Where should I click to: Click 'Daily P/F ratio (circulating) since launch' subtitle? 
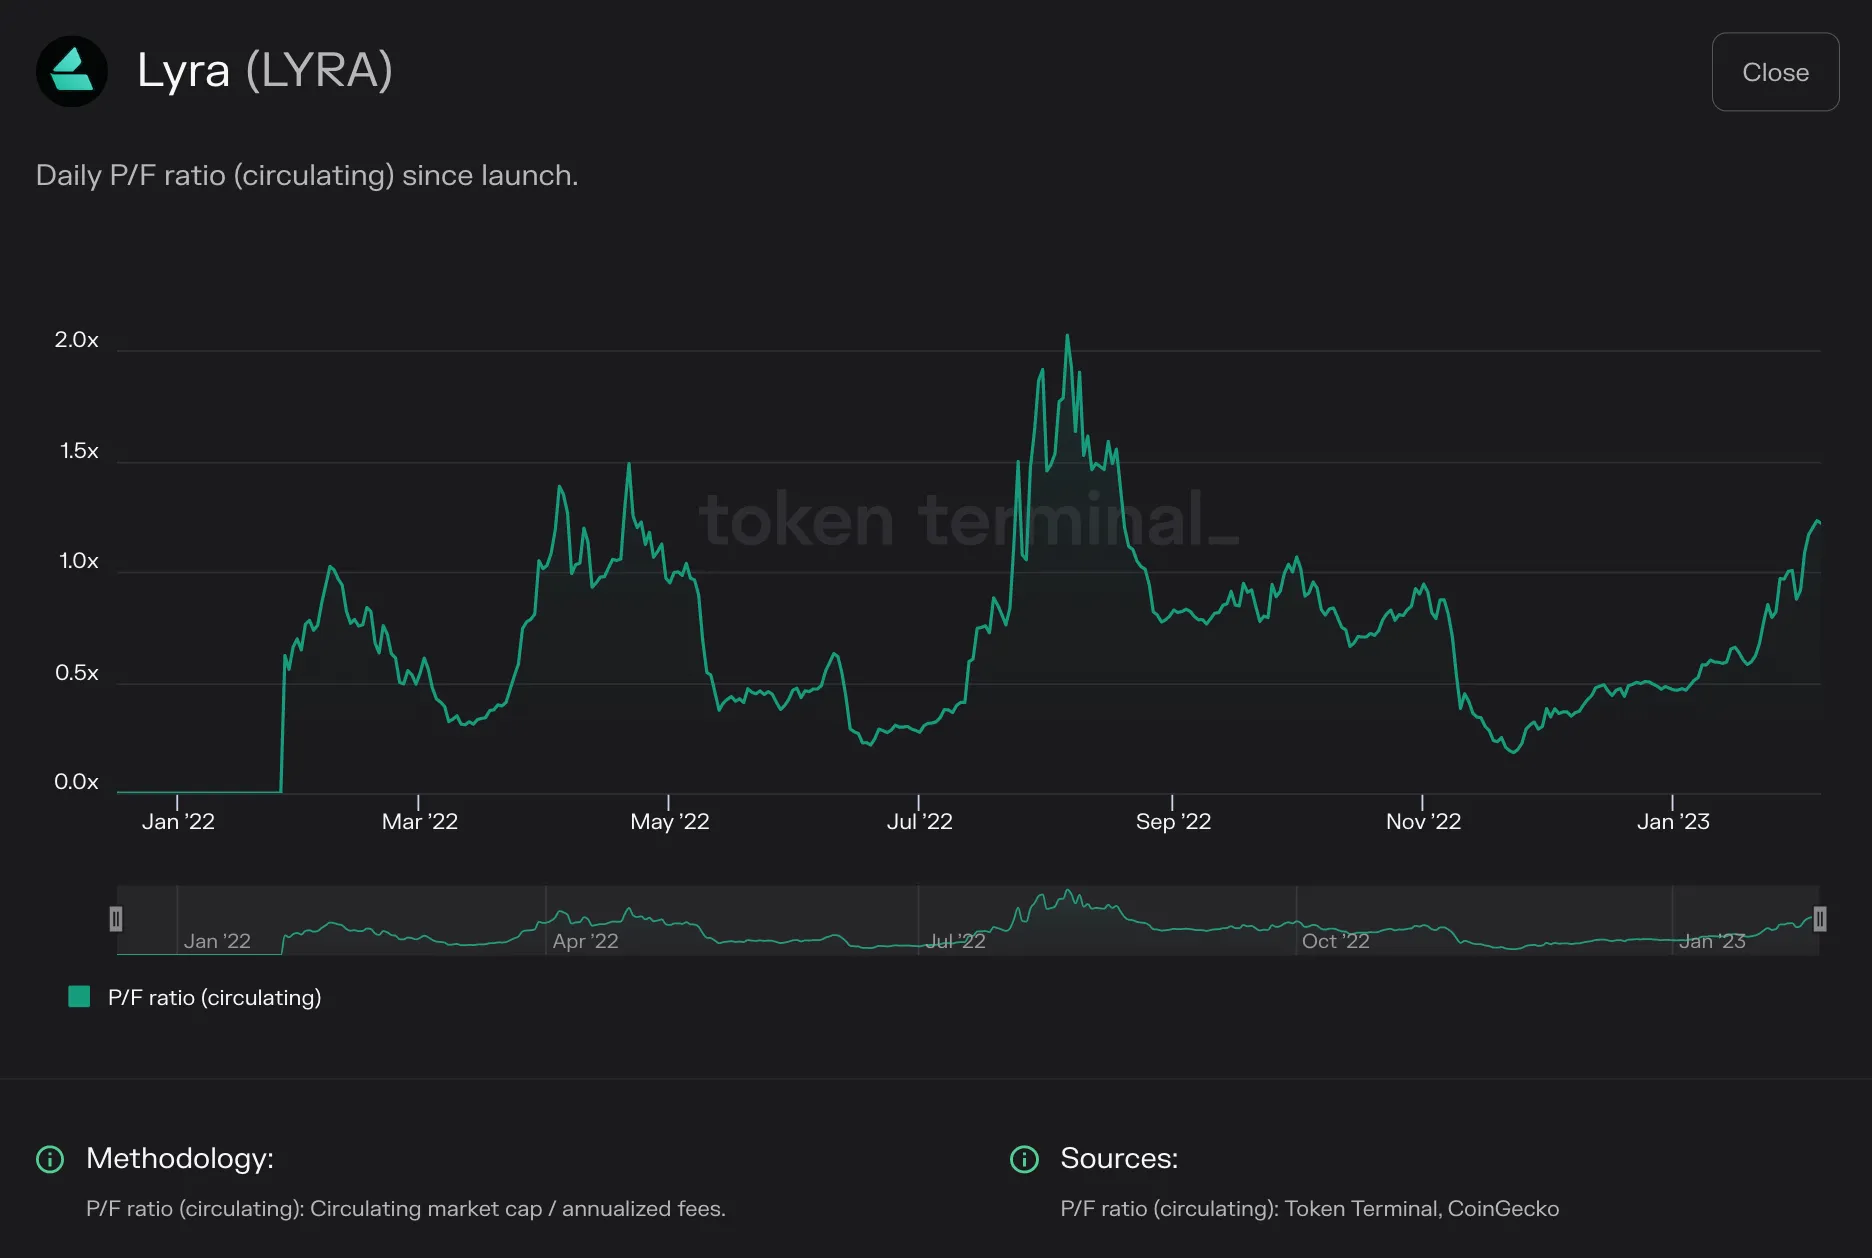tap(307, 175)
